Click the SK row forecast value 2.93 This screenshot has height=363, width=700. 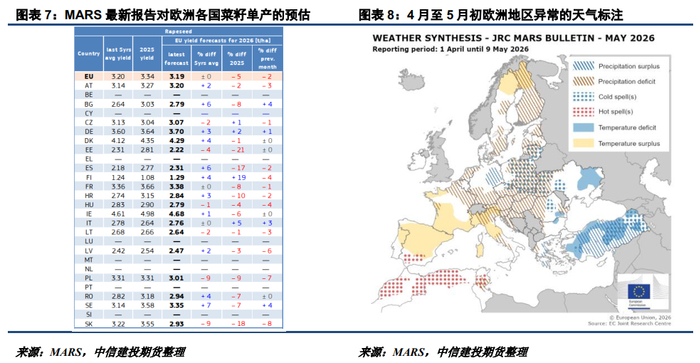point(177,324)
